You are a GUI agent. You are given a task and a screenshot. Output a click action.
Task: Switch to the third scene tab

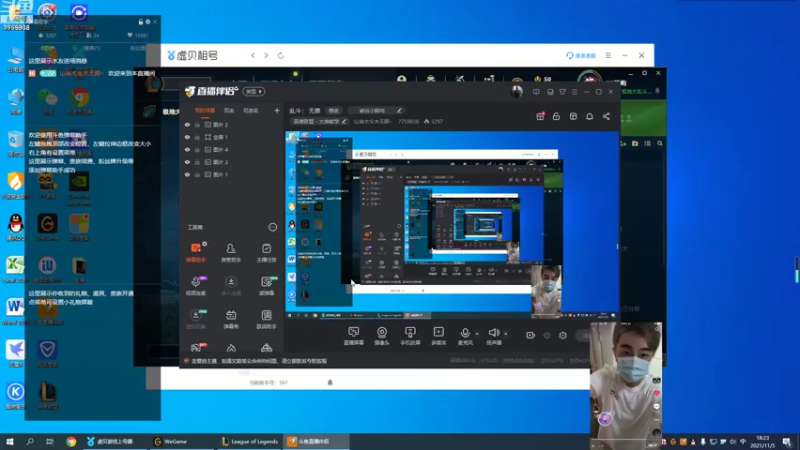click(251, 110)
